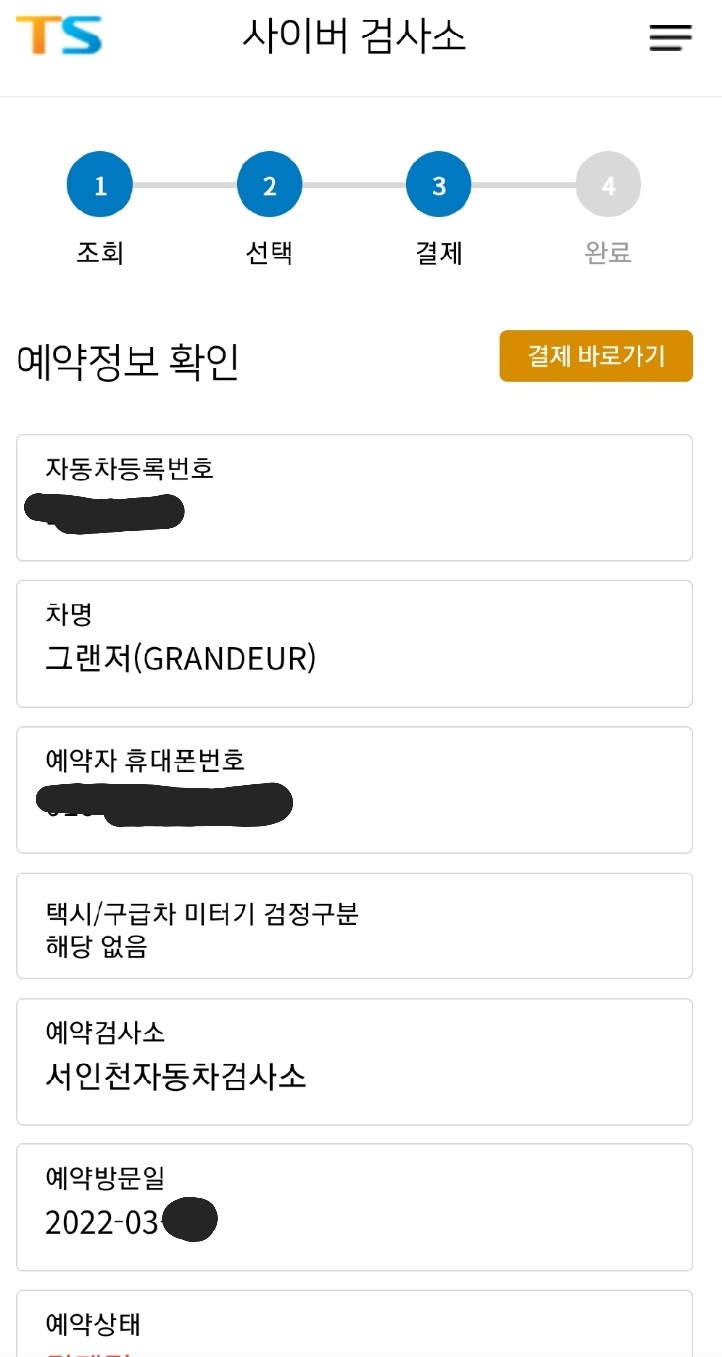Open the hamburger menu
This screenshot has width=722, height=1357.
670,38
